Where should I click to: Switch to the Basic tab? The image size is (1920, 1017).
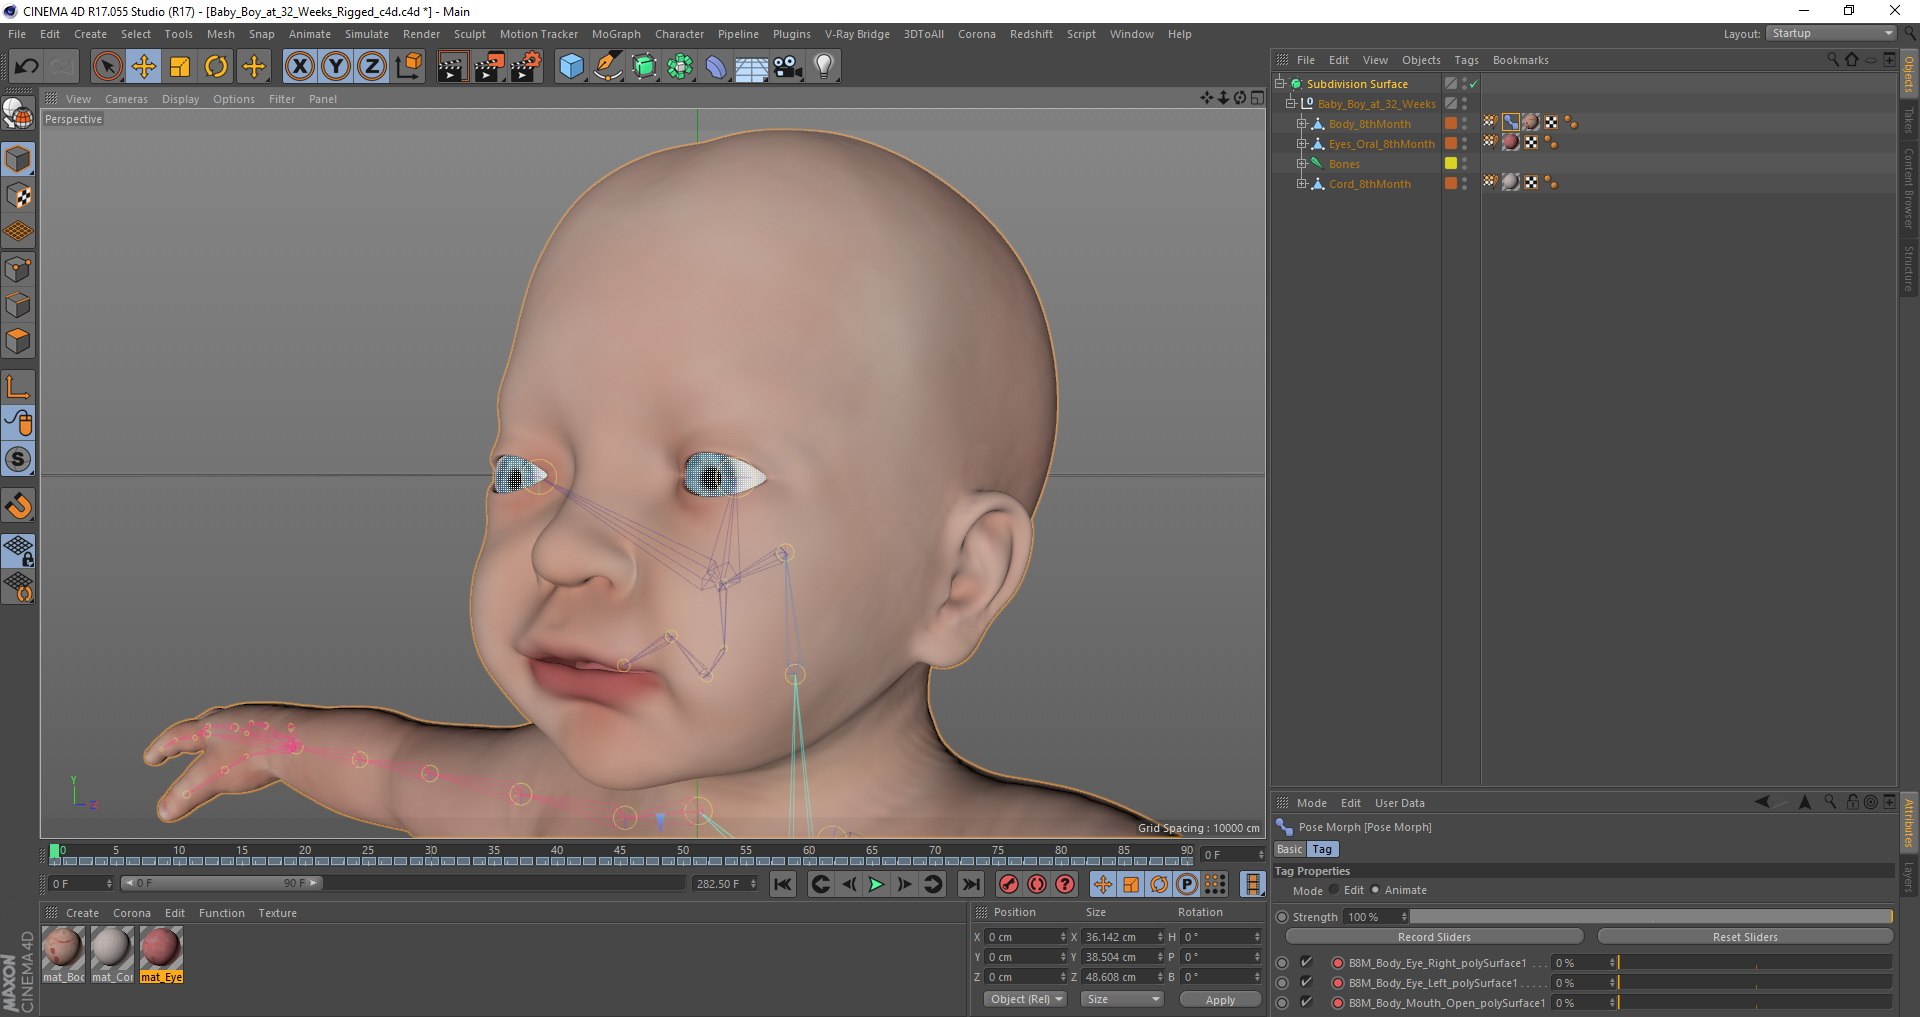(1289, 849)
